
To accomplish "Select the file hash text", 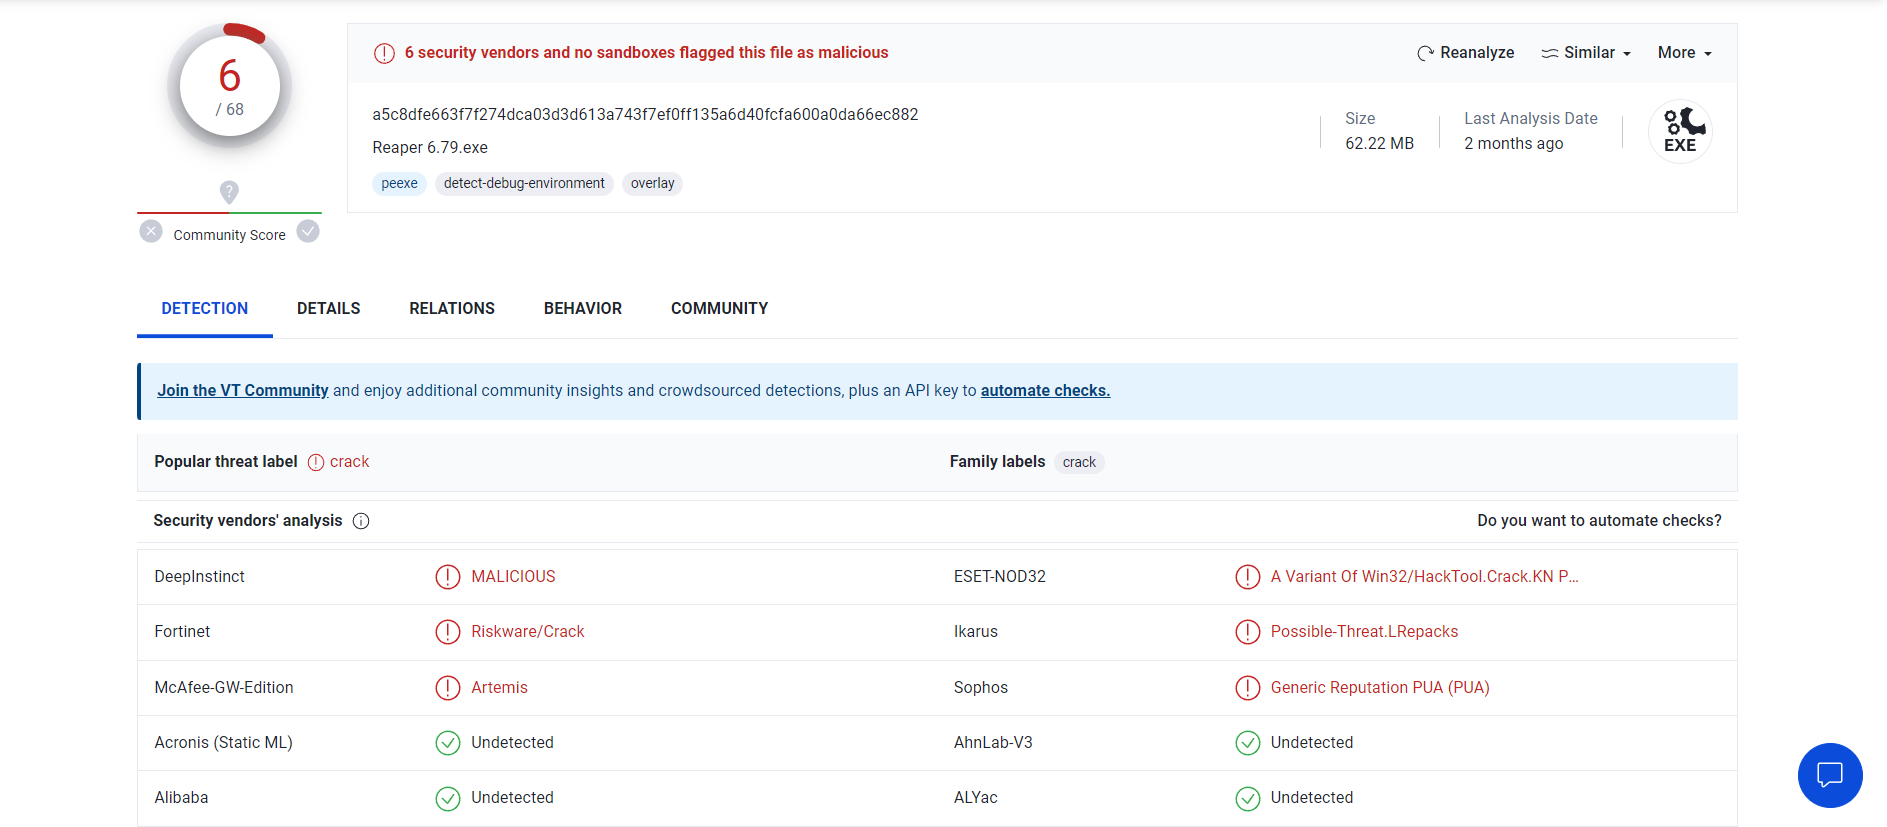I will [x=645, y=115].
